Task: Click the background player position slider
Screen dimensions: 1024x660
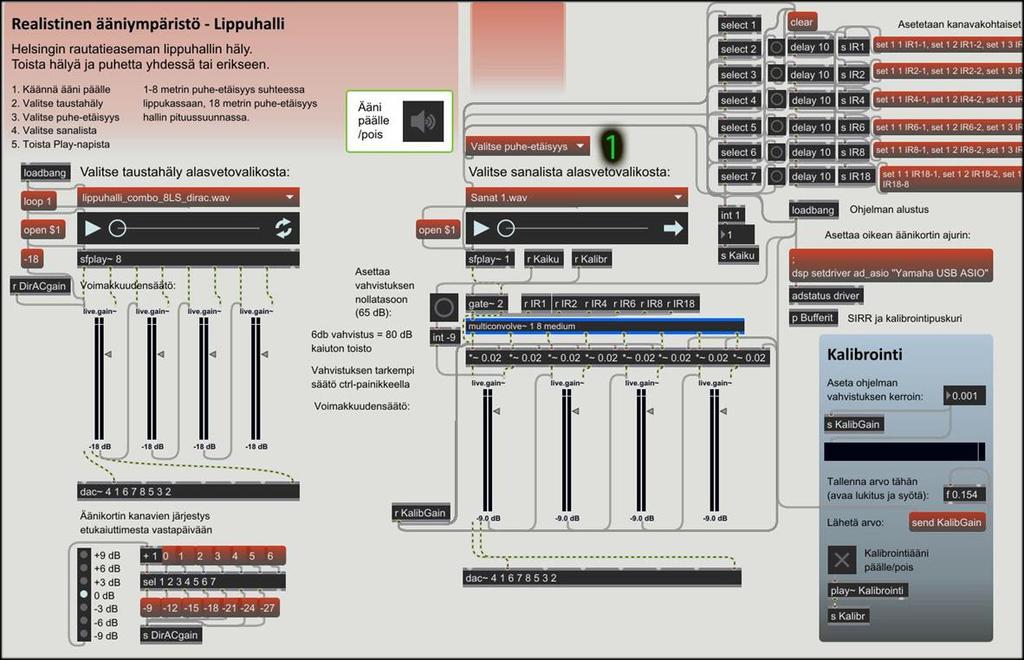Action: (x=188, y=228)
